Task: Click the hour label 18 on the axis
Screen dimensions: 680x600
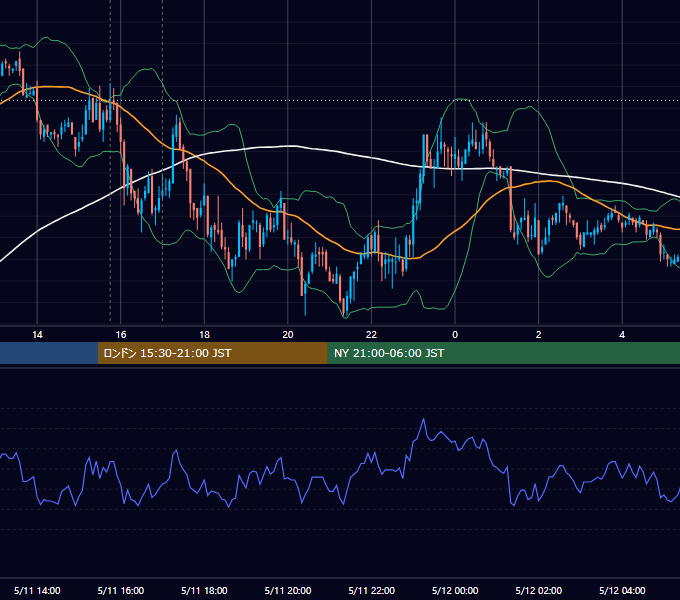Action: click(204, 335)
